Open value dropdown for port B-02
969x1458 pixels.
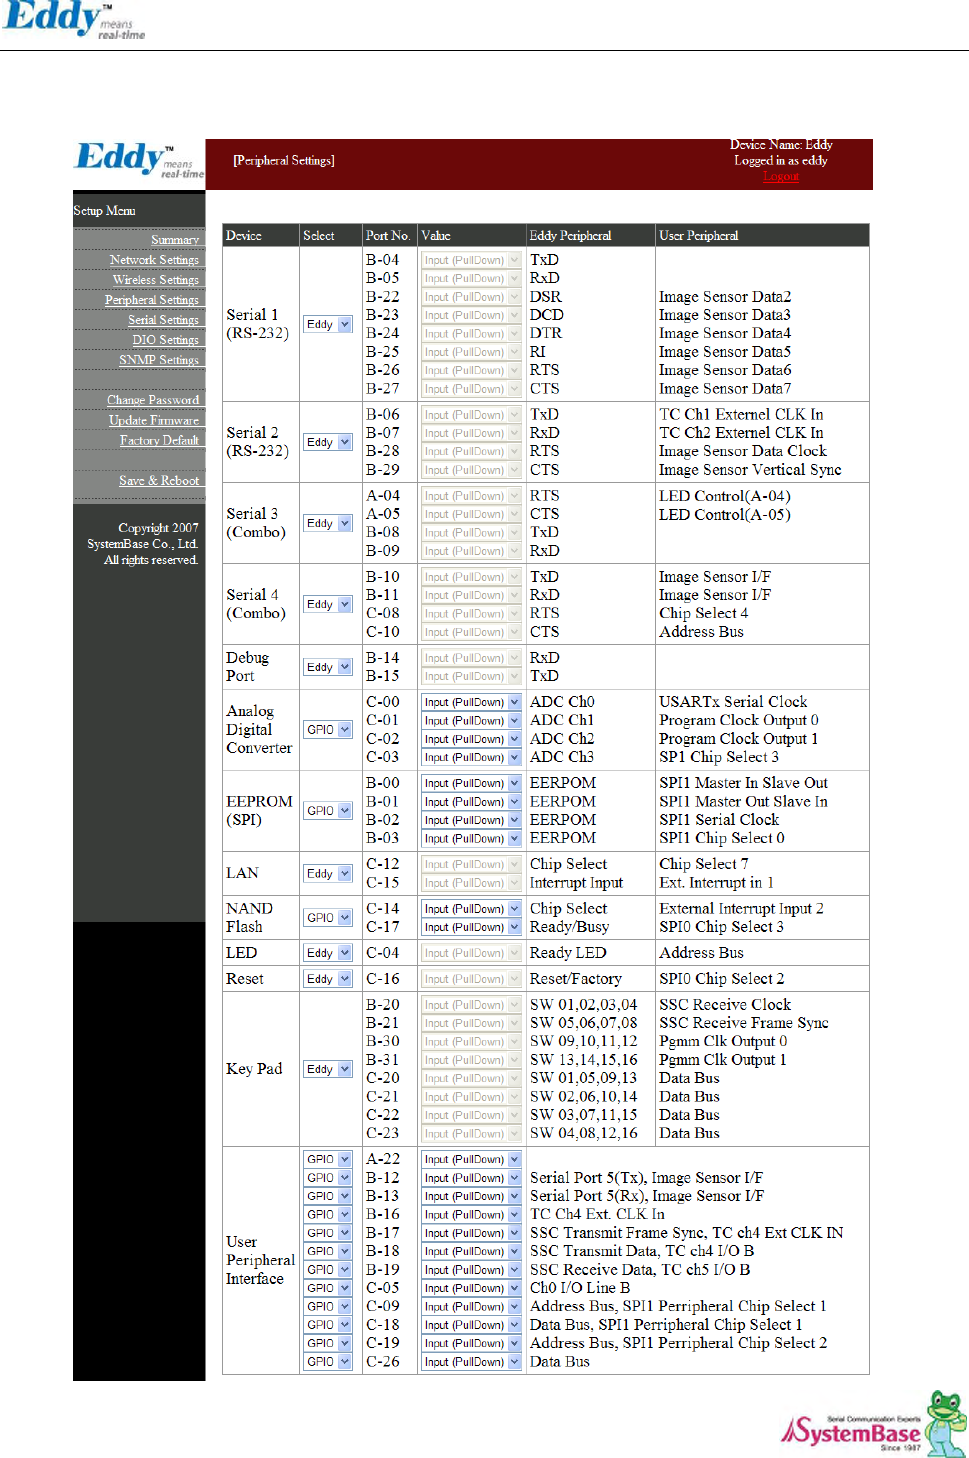point(471,820)
